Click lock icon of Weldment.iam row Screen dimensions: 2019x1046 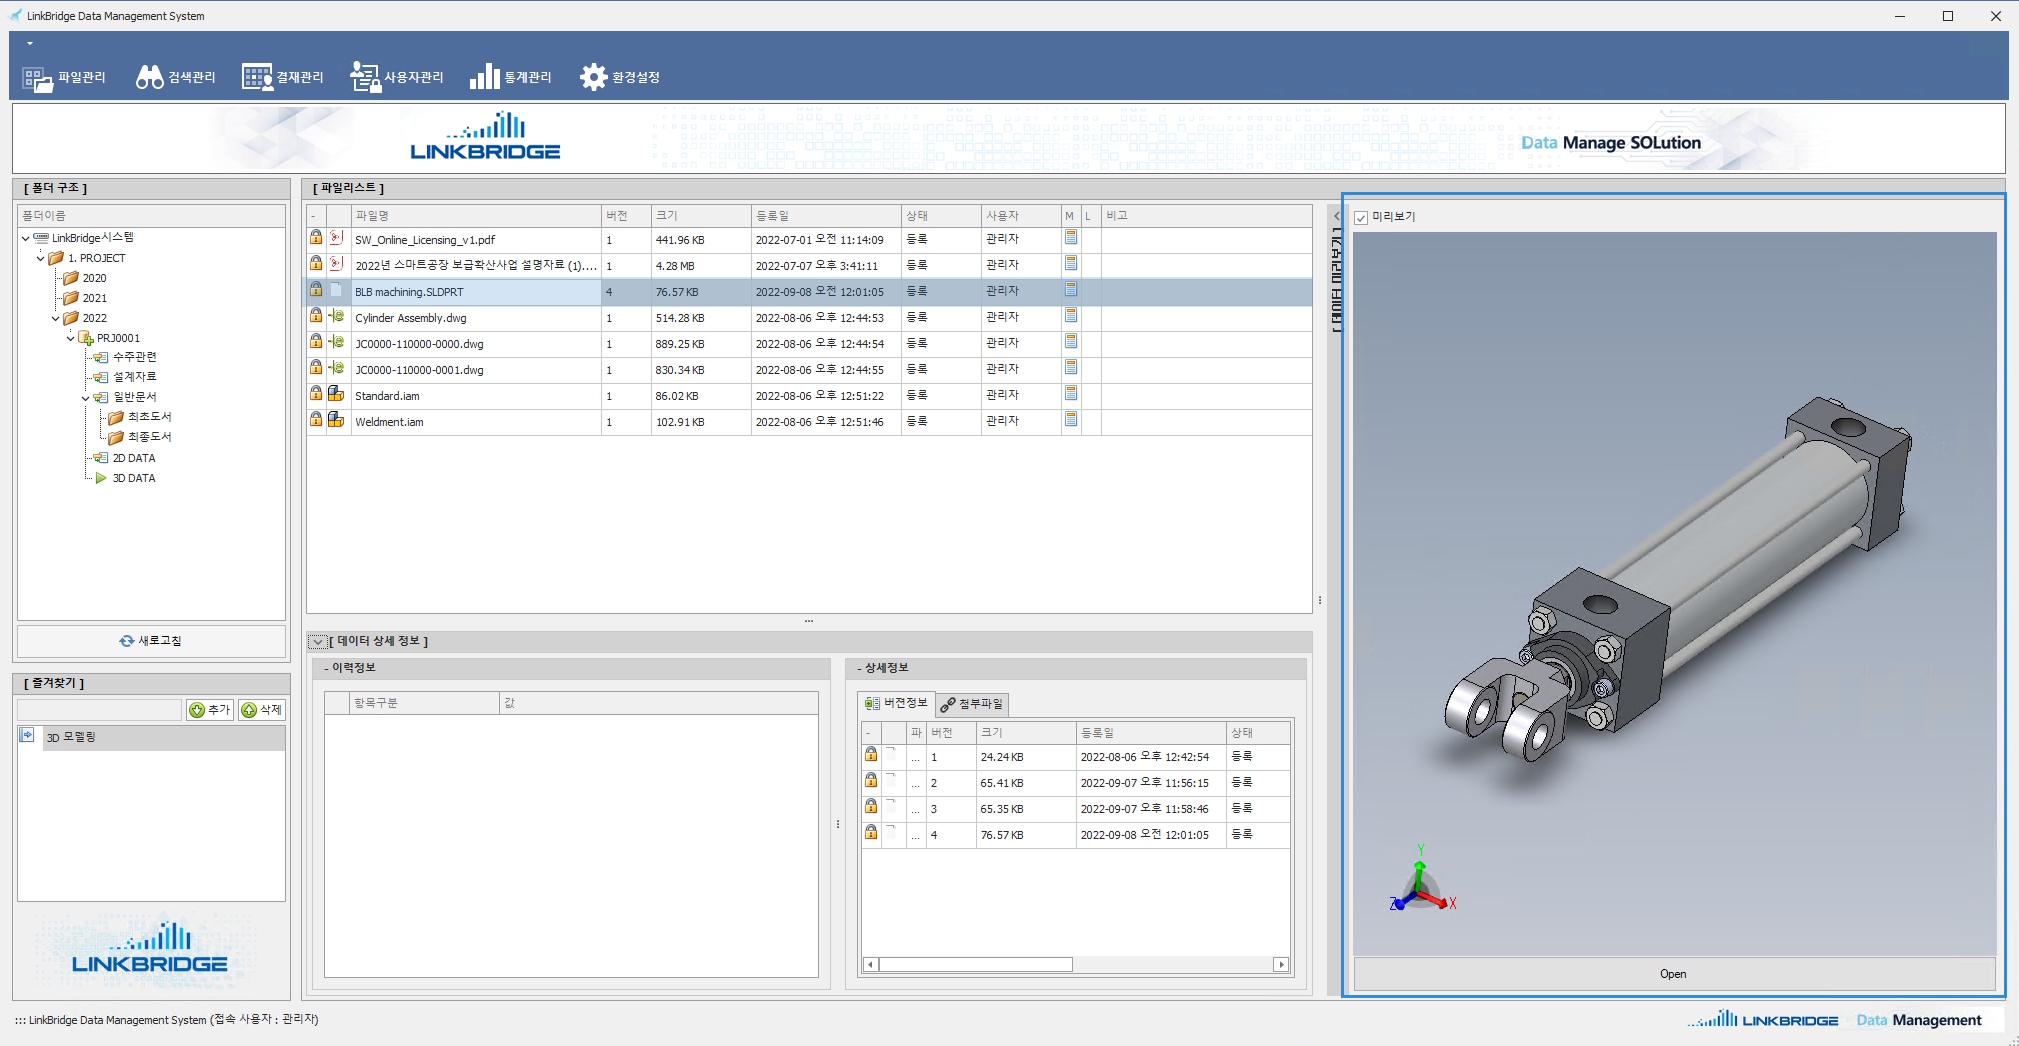tap(316, 421)
